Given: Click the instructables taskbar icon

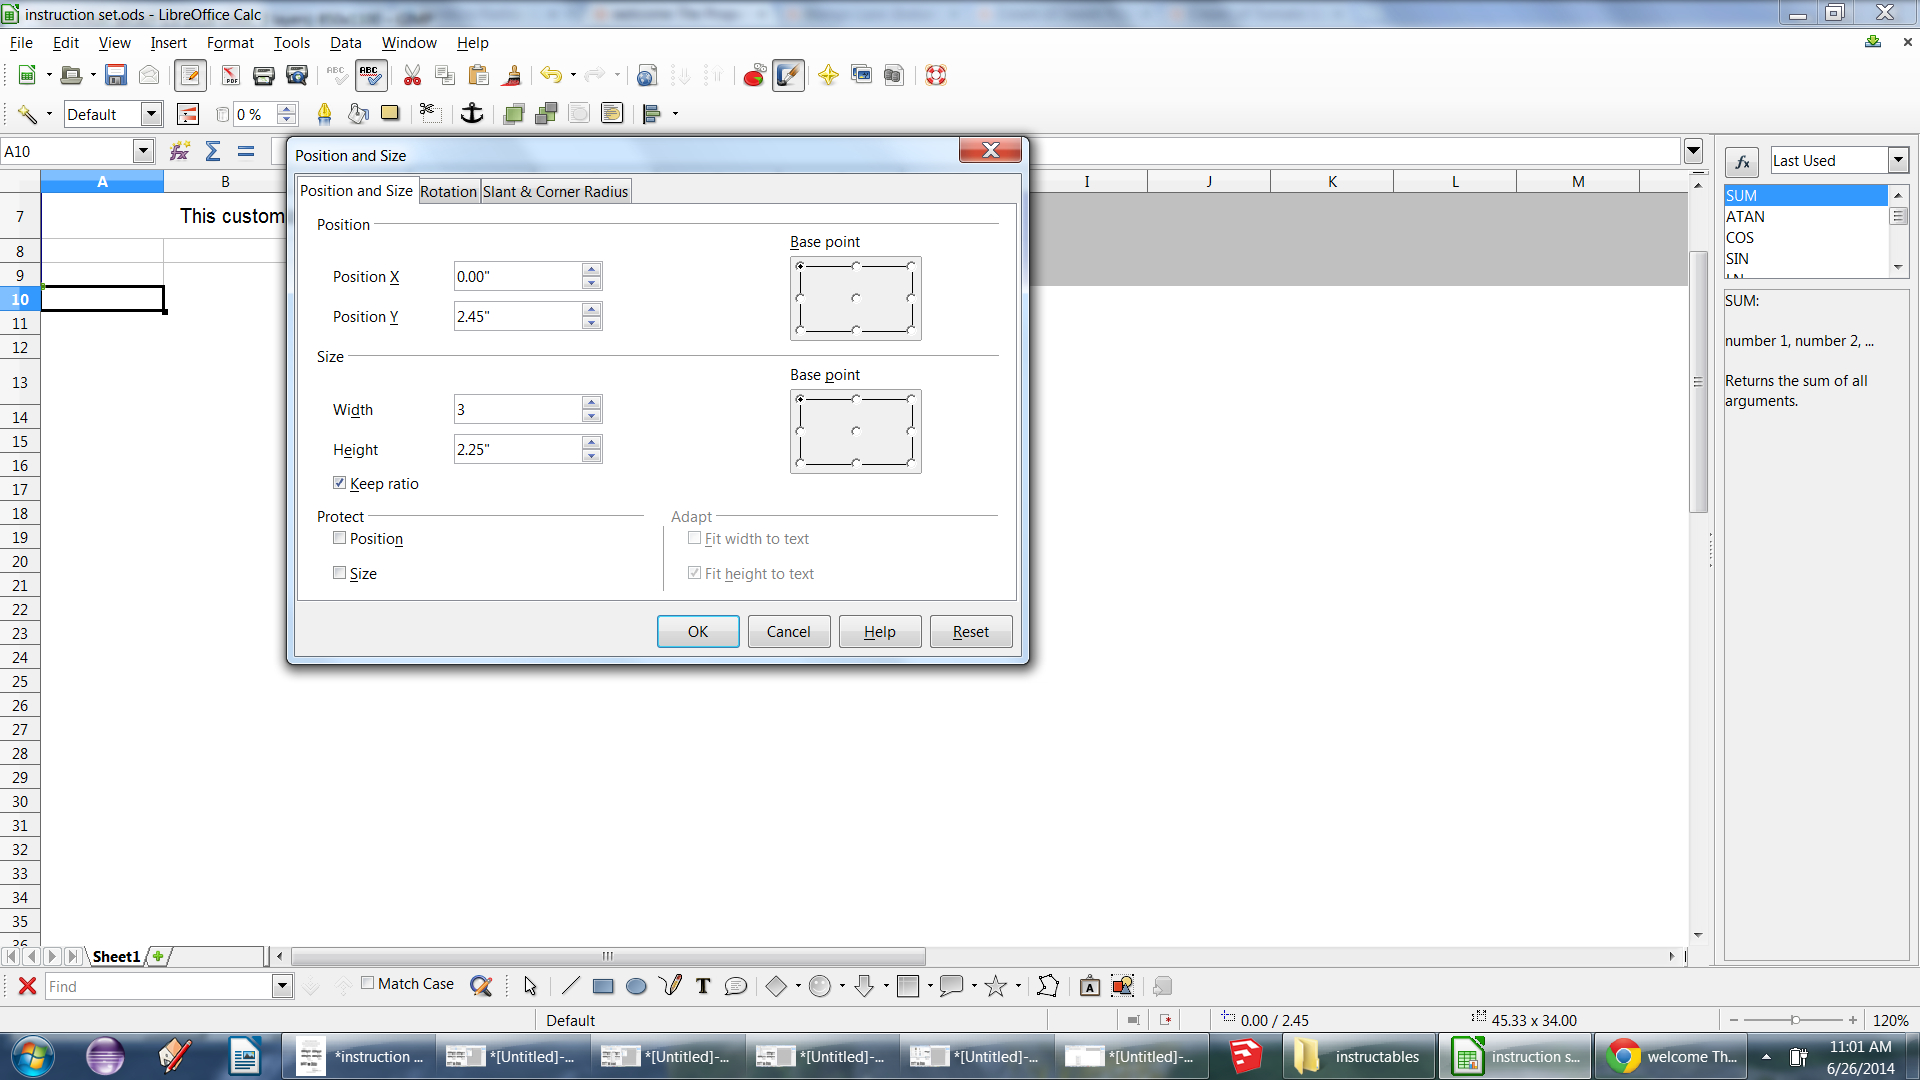Looking at the screenshot, I should [x=1358, y=1055].
